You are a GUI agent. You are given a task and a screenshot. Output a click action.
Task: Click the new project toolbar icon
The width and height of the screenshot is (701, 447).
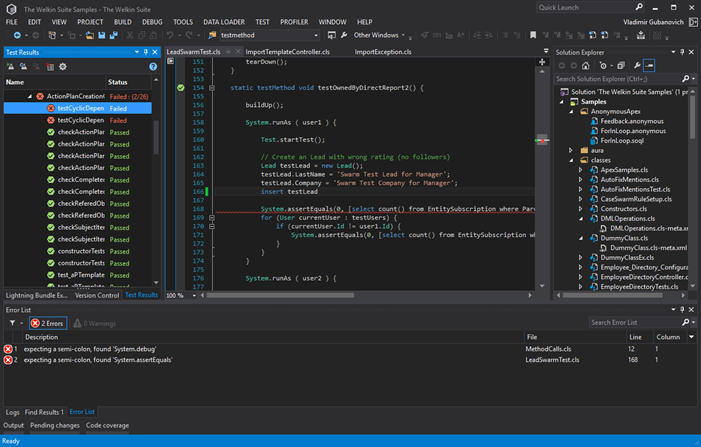coord(52,35)
